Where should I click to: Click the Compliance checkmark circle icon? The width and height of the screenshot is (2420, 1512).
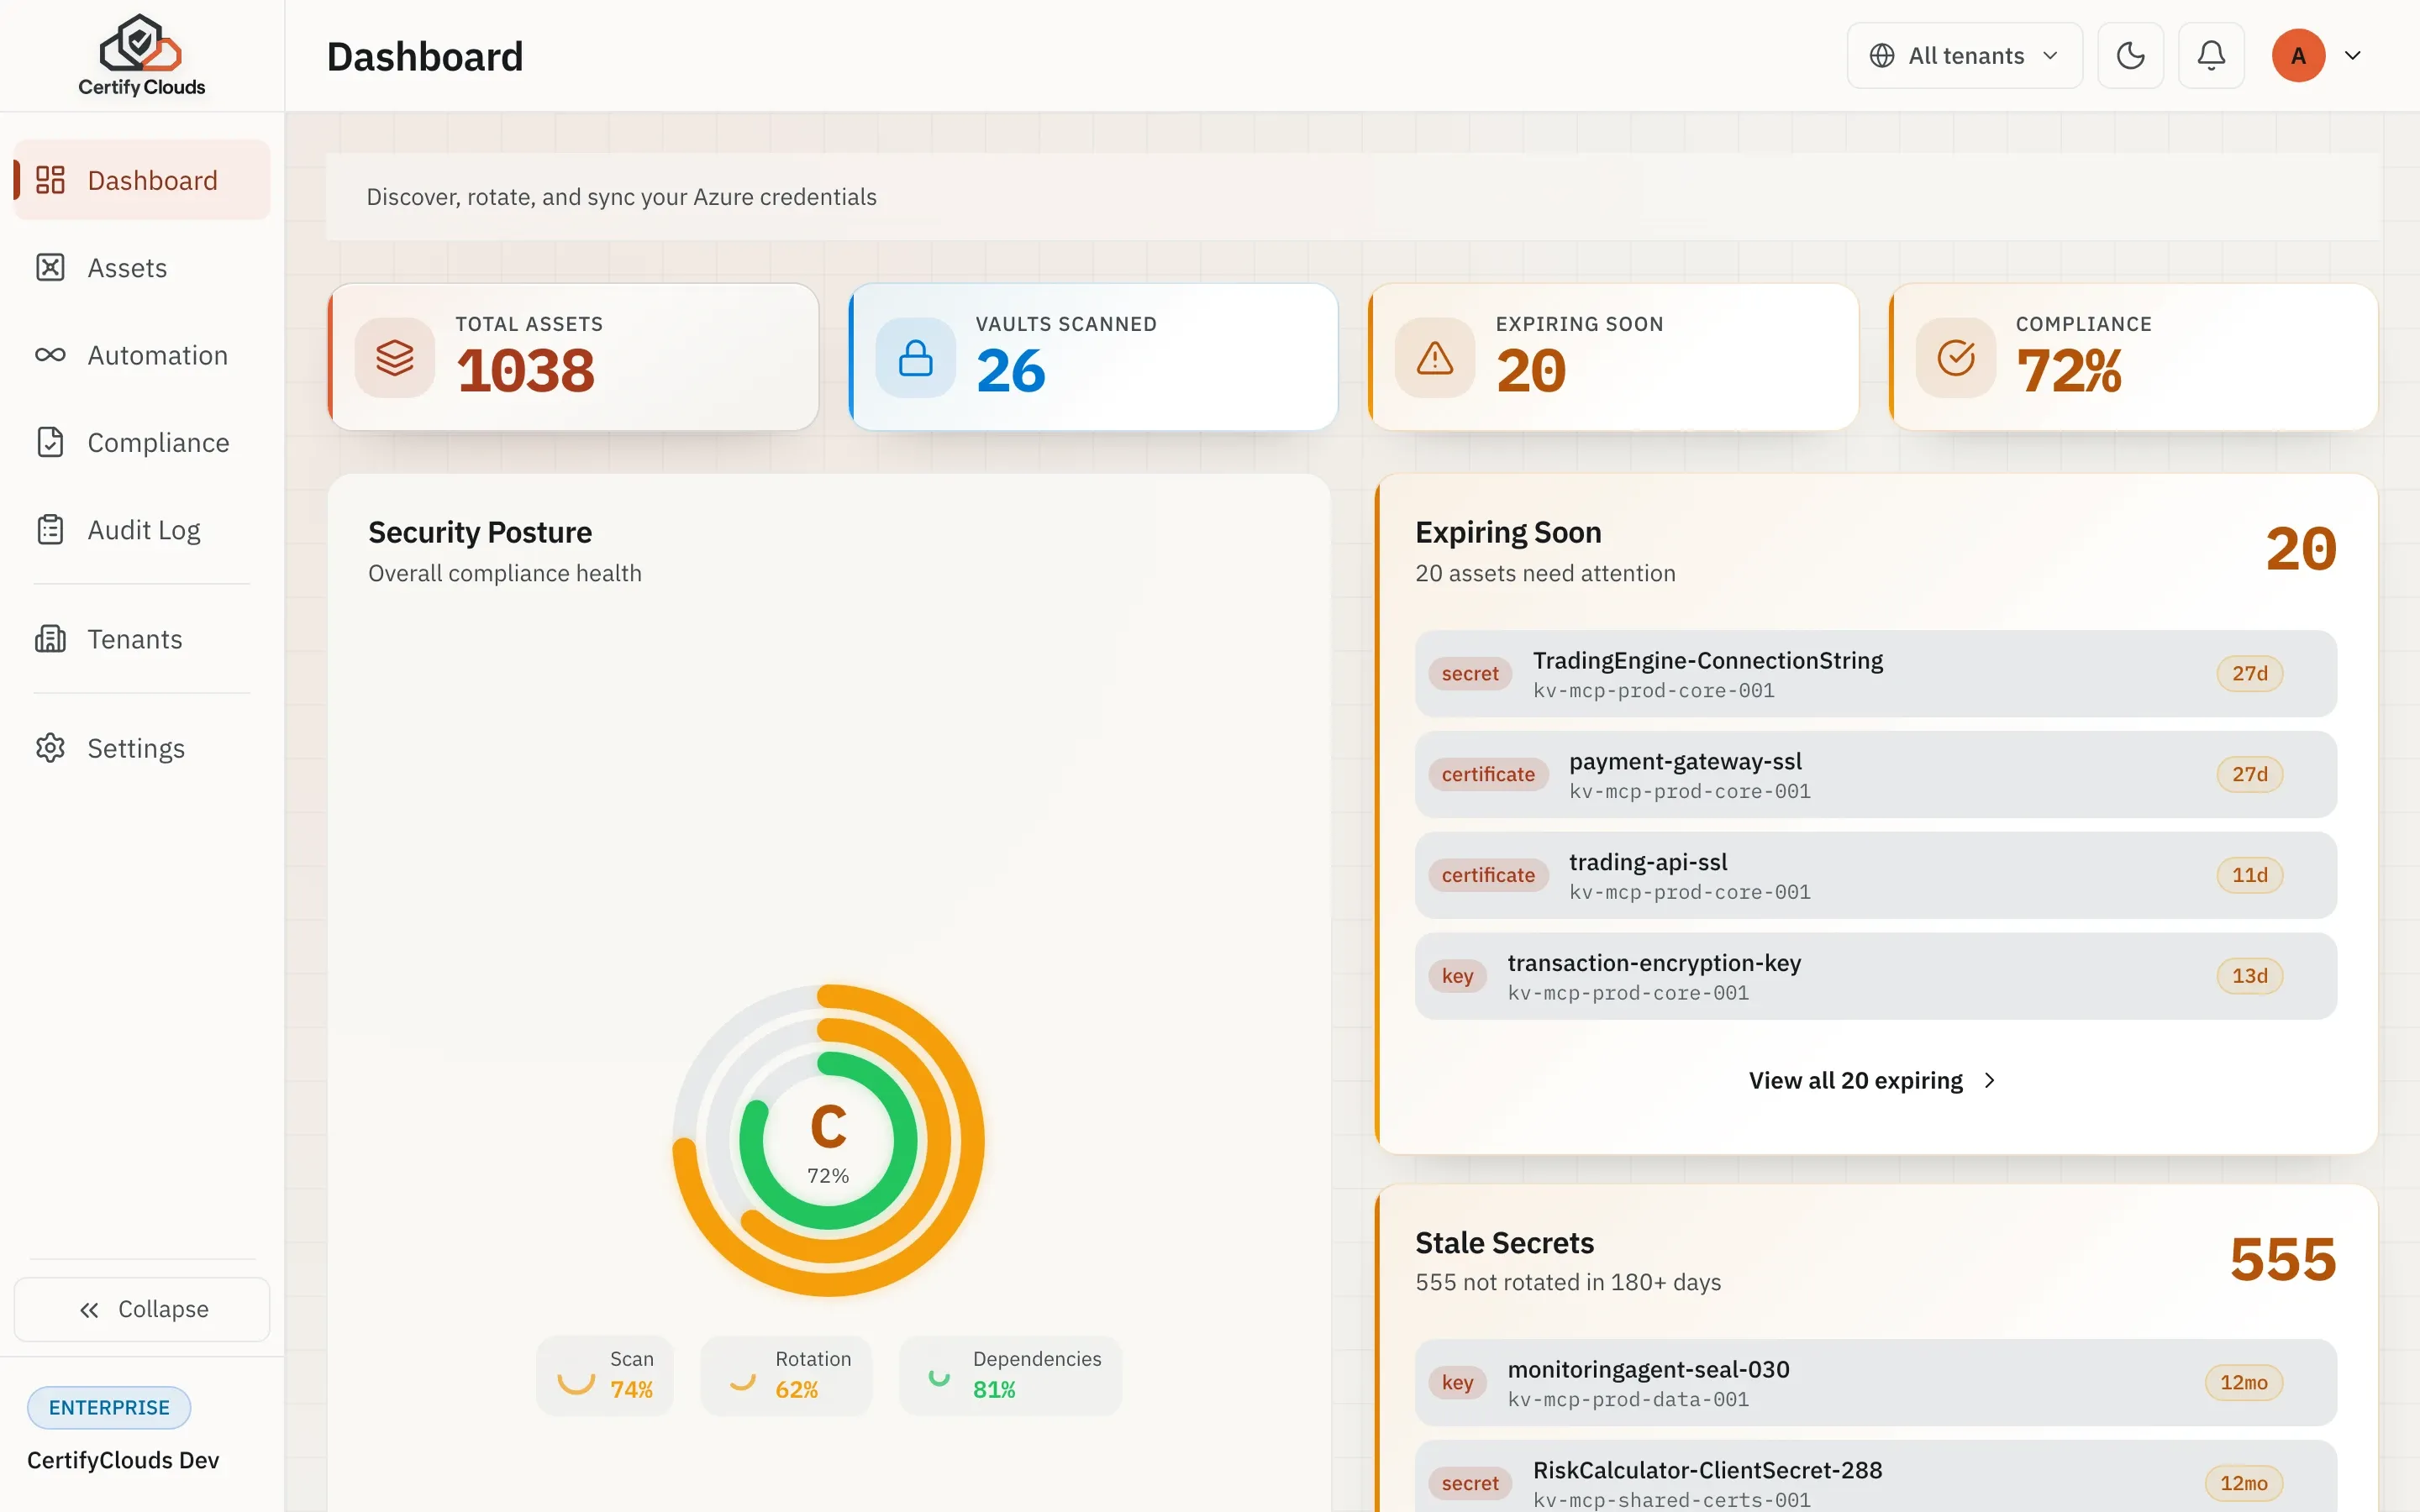[x=1955, y=357]
